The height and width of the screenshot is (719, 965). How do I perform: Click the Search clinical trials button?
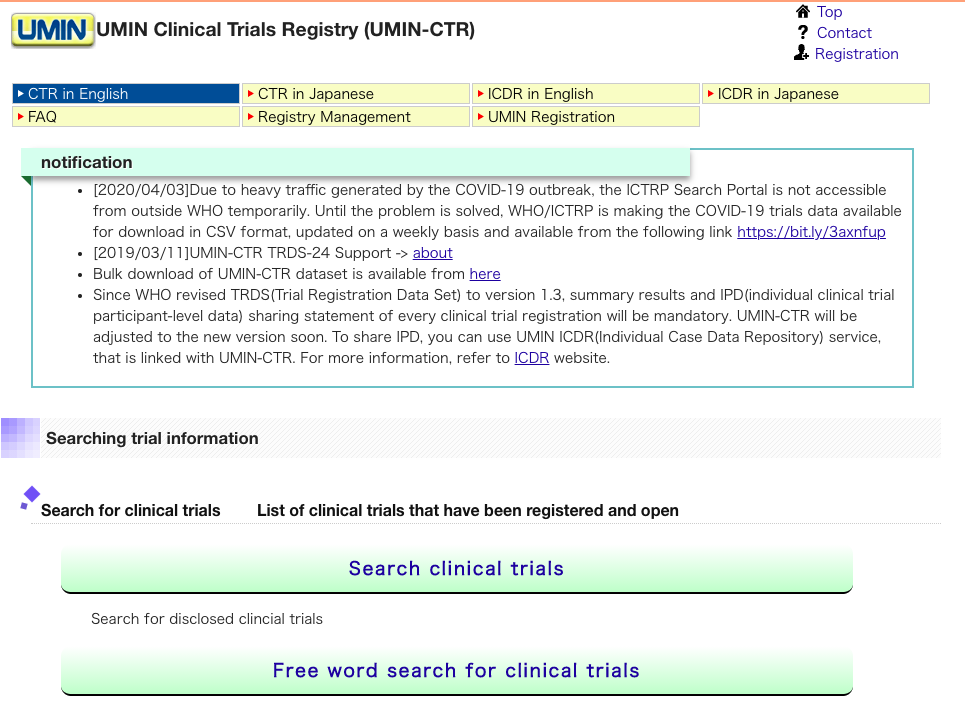pyautogui.click(x=457, y=569)
